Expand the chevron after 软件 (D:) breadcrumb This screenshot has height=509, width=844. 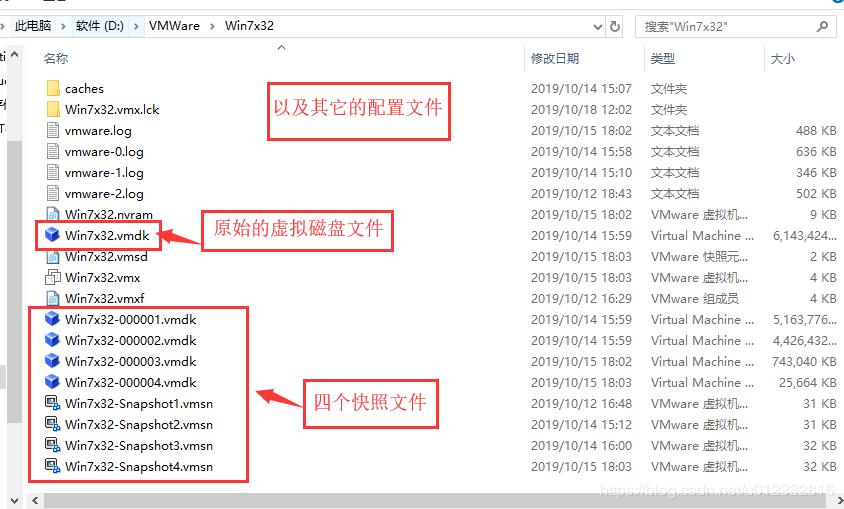point(136,26)
